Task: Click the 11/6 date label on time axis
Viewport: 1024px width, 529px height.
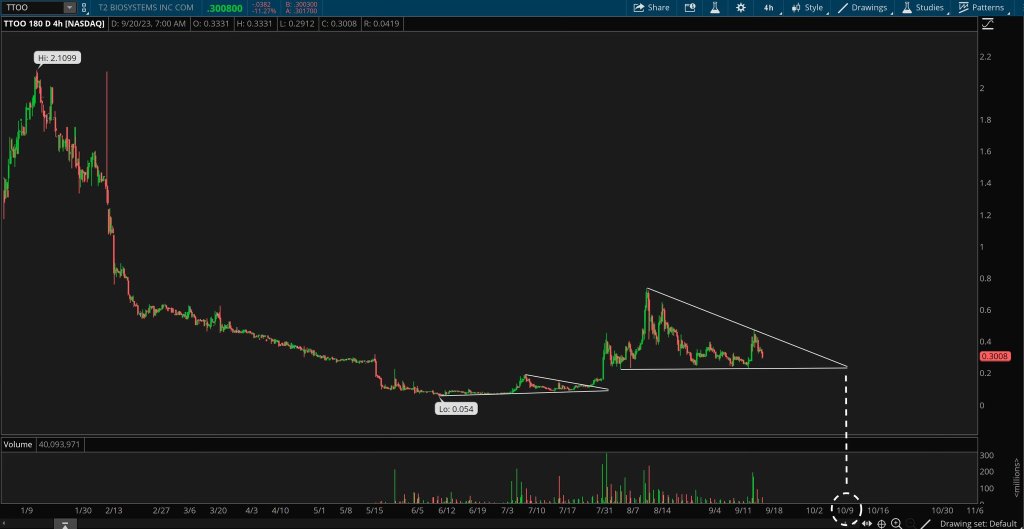Action: tap(975, 510)
